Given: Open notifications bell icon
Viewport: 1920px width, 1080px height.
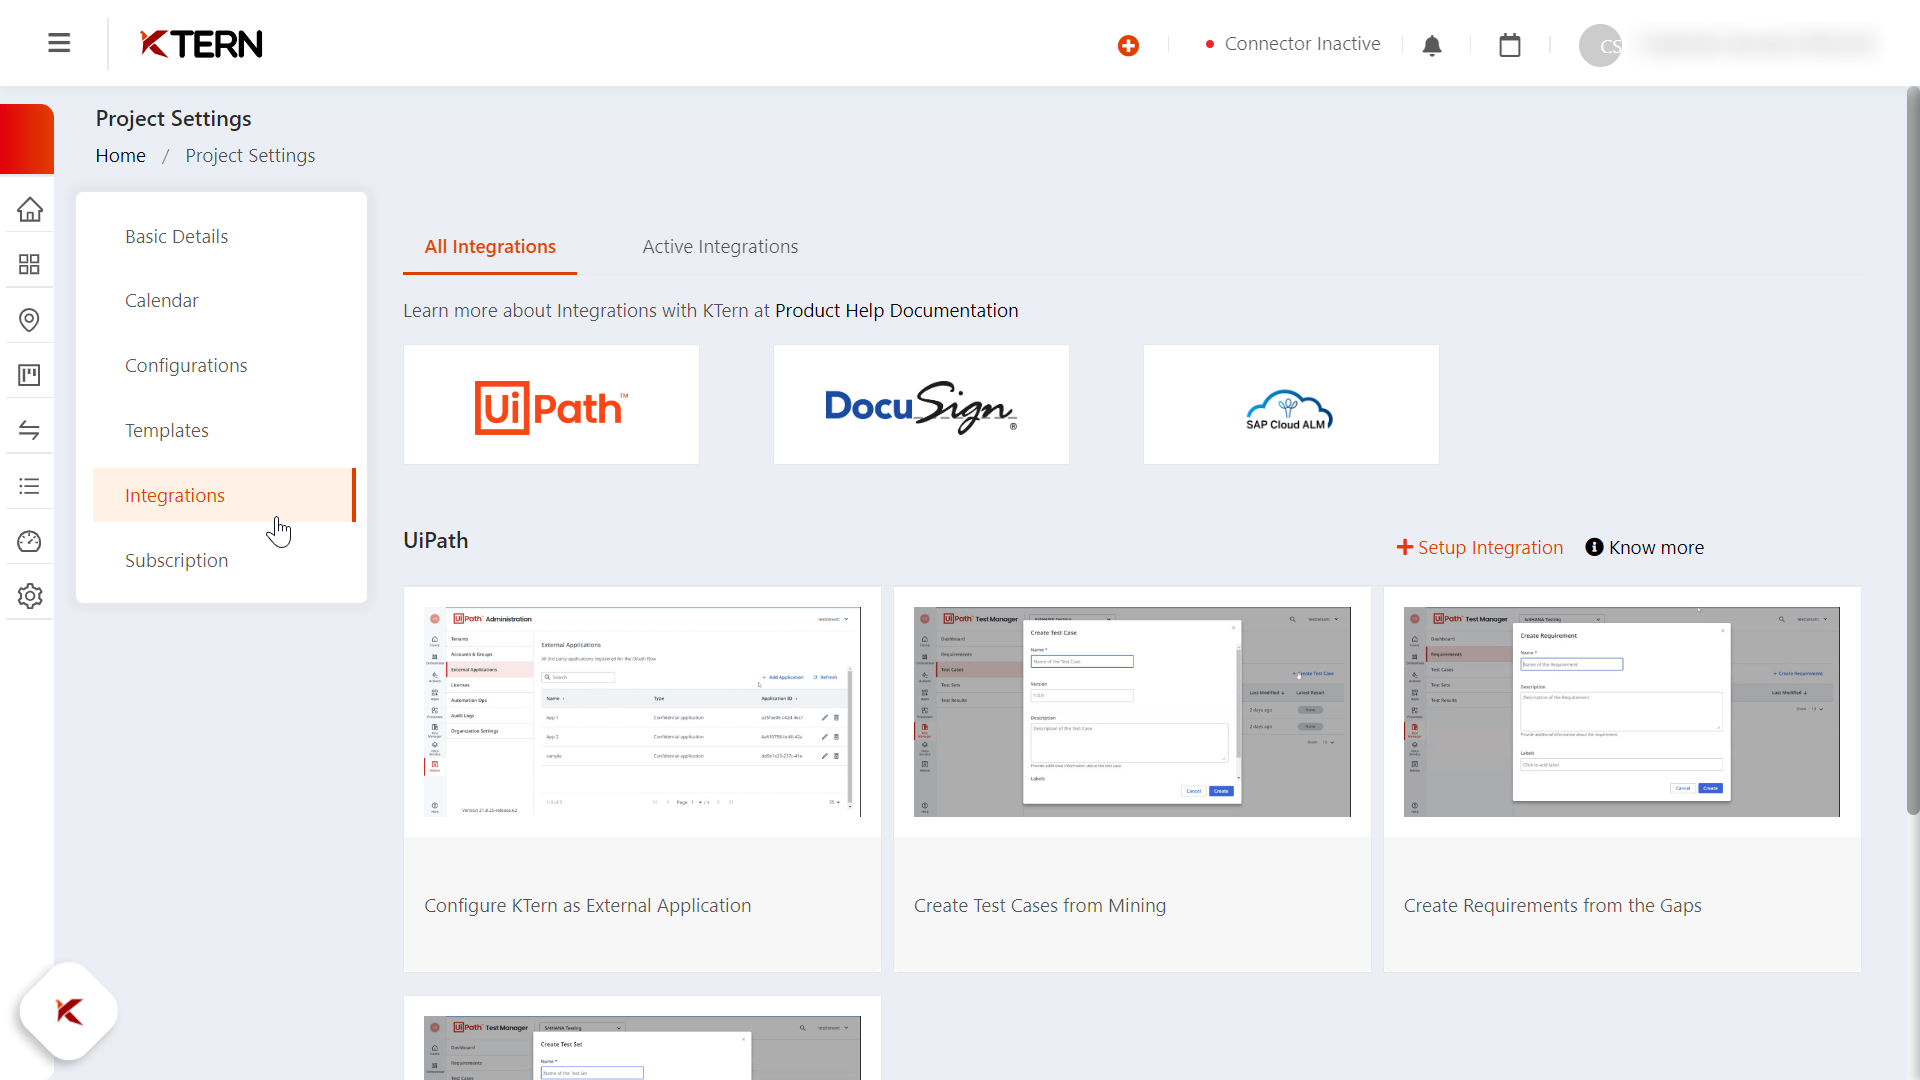Looking at the screenshot, I should point(1432,45).
